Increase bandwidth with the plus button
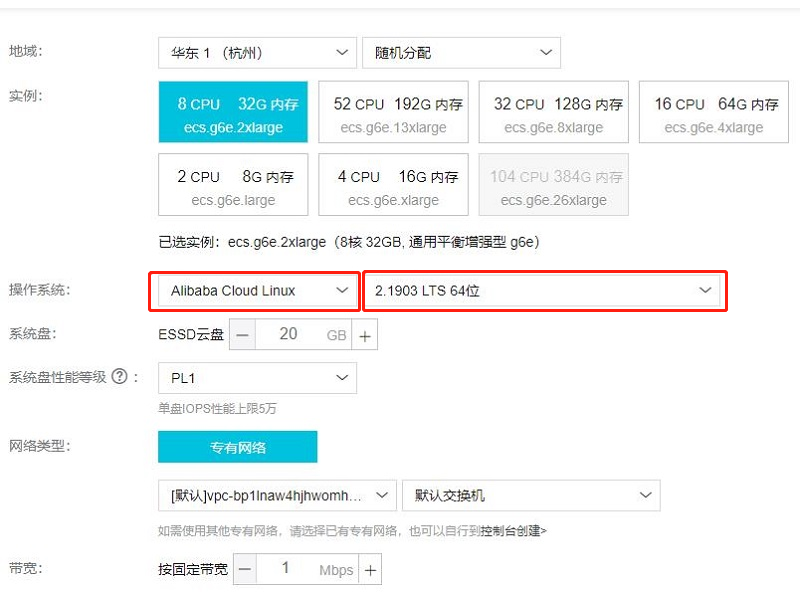 (370, 569)
